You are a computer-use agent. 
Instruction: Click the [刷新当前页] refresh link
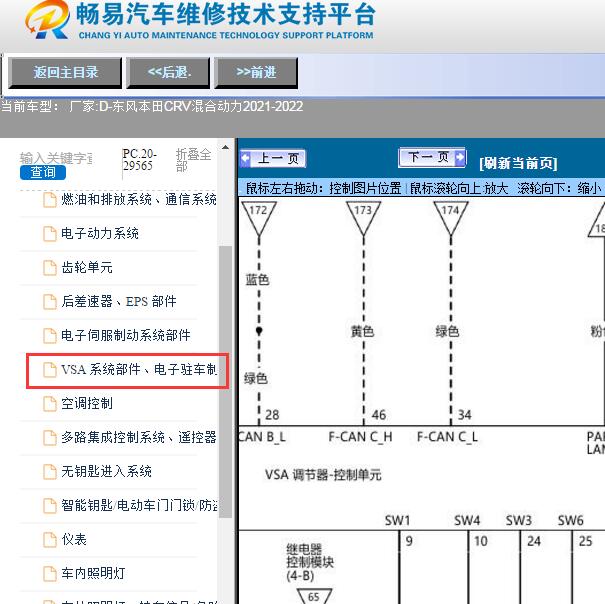tap(518, 163)
